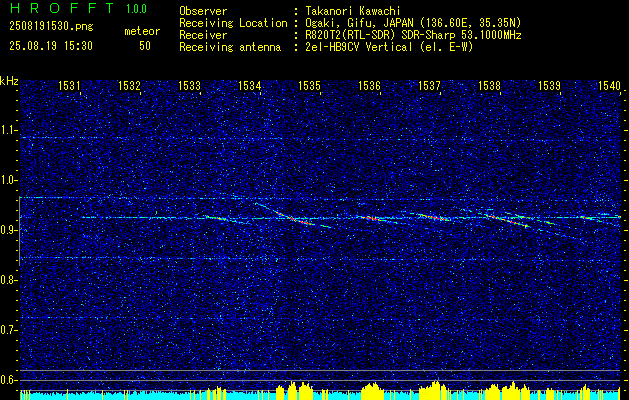Click the 2el-HB9CV Vertical antenna text

tap(389, 47)
